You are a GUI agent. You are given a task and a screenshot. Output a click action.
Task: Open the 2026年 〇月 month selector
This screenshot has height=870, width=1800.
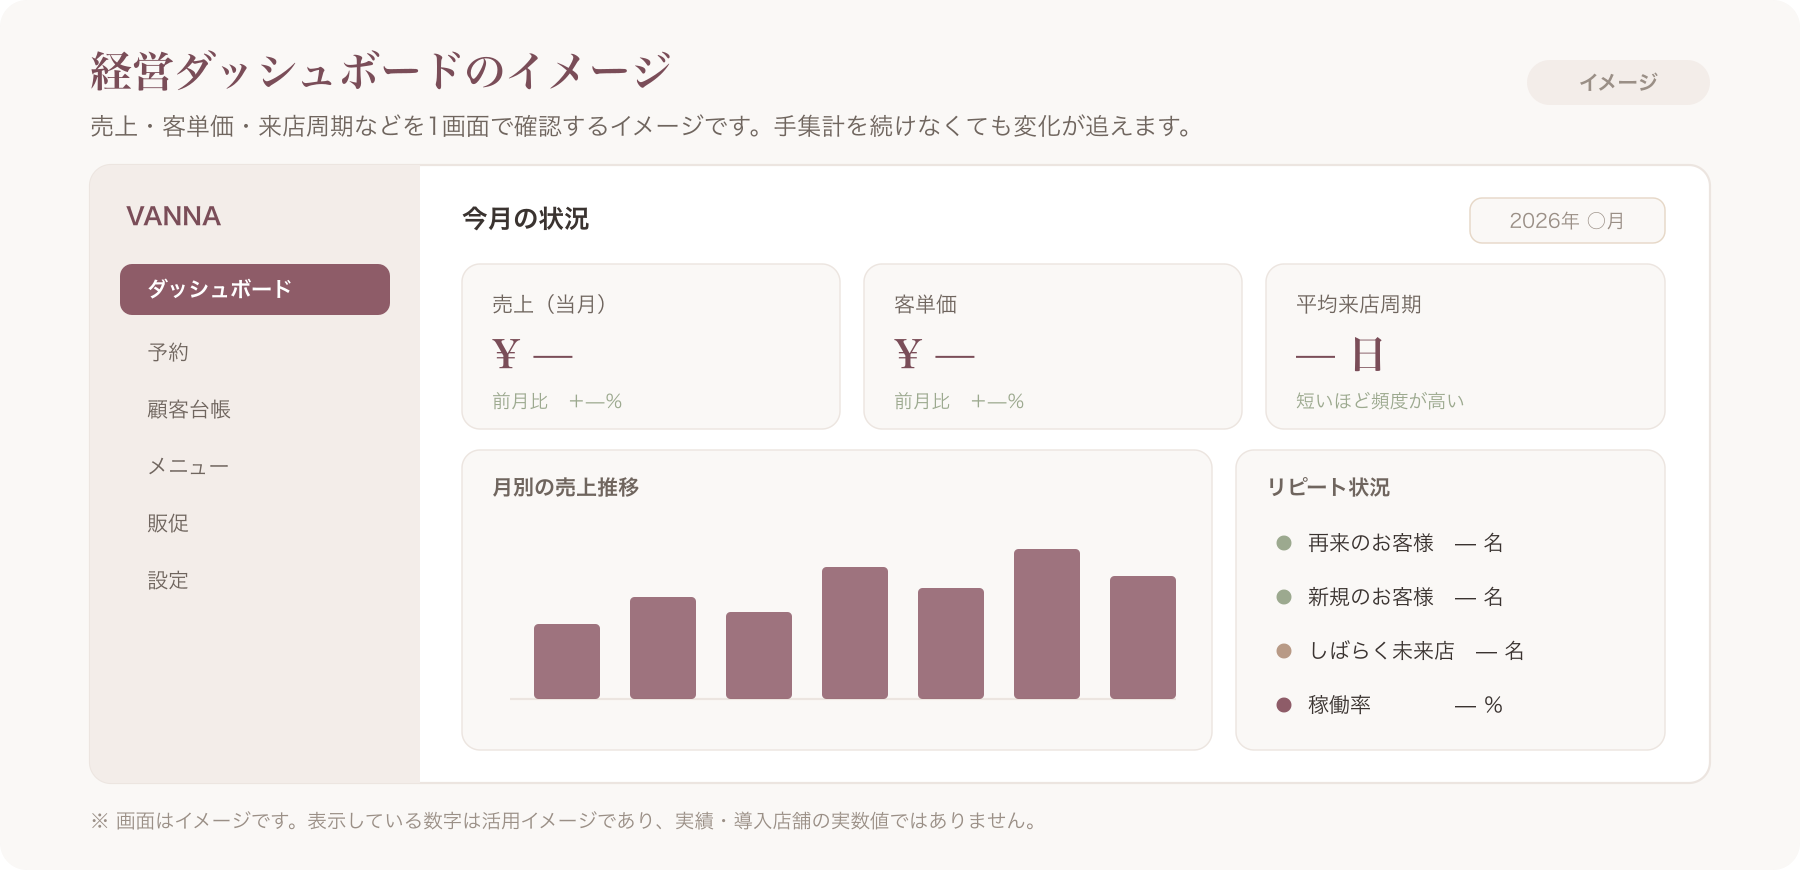click(1567, 220)
